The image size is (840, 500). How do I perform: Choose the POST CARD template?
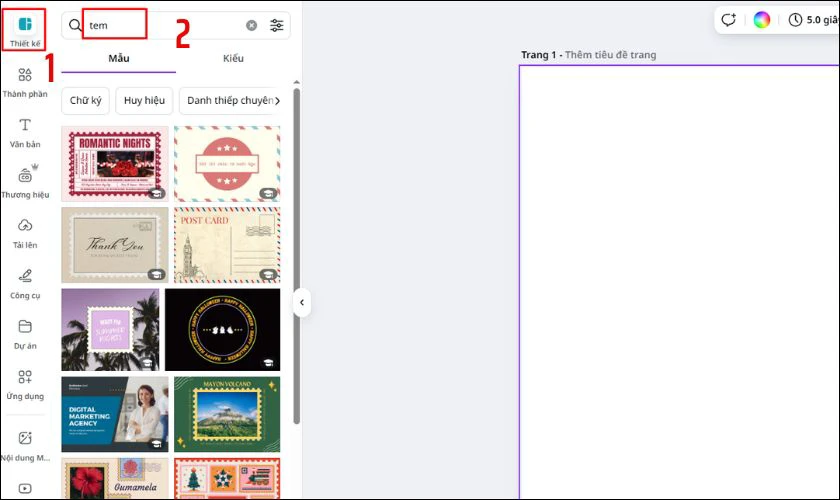[x=227, y=245]
